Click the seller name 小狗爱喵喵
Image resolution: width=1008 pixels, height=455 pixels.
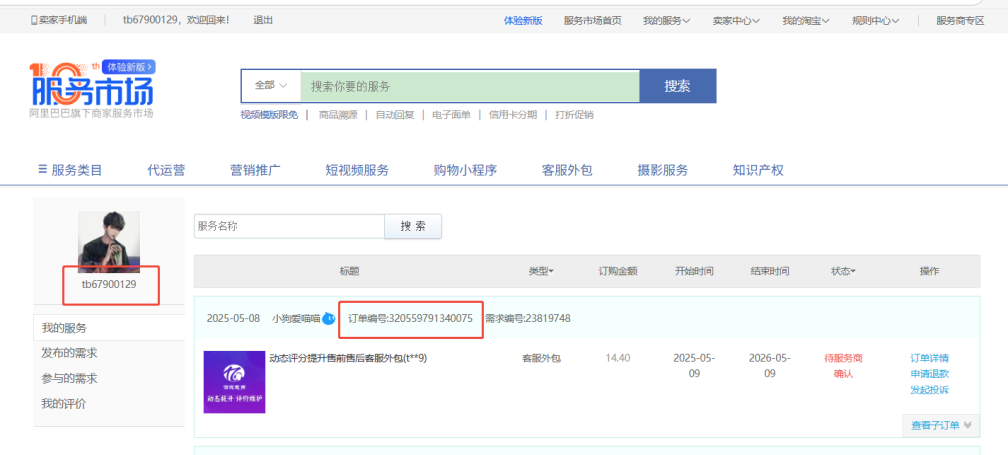(296, 318)
